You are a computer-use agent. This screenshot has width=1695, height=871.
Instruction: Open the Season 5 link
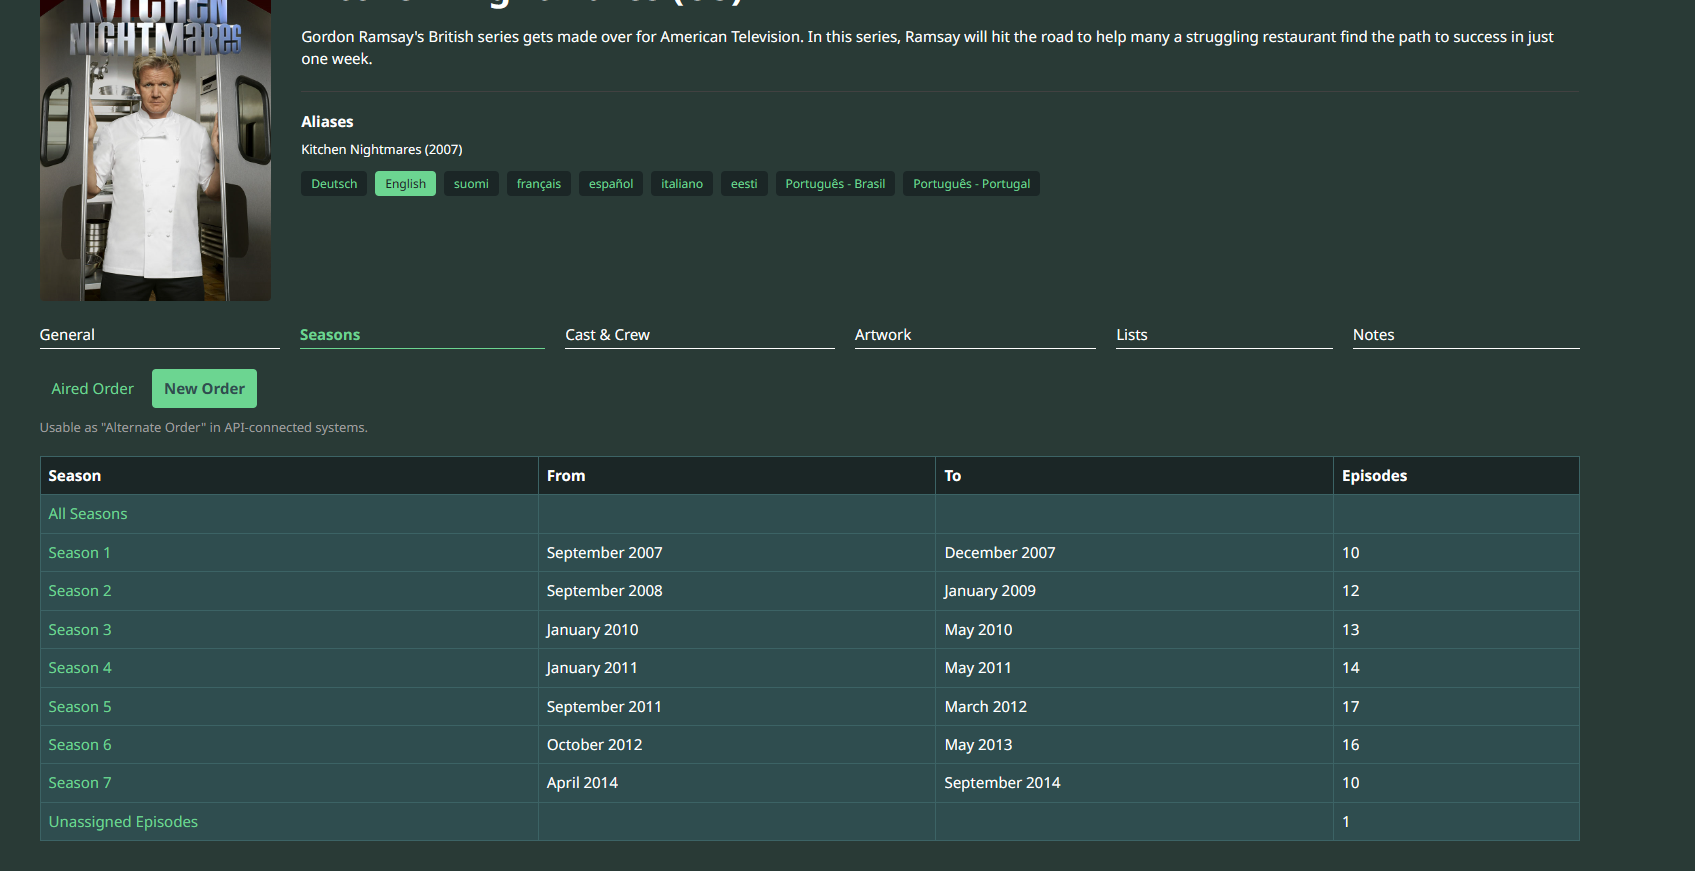[80, 707]
